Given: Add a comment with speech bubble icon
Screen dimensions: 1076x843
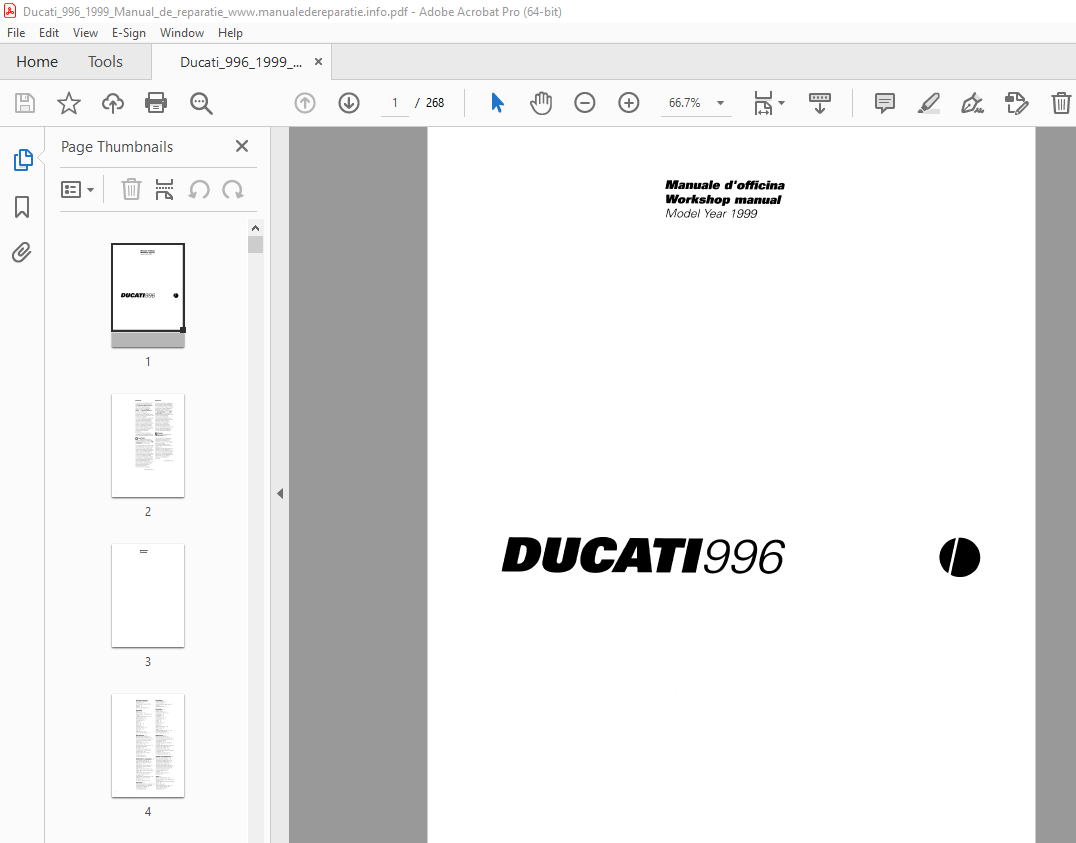Looking at the screenshot, I should click(x=885, y=103).
